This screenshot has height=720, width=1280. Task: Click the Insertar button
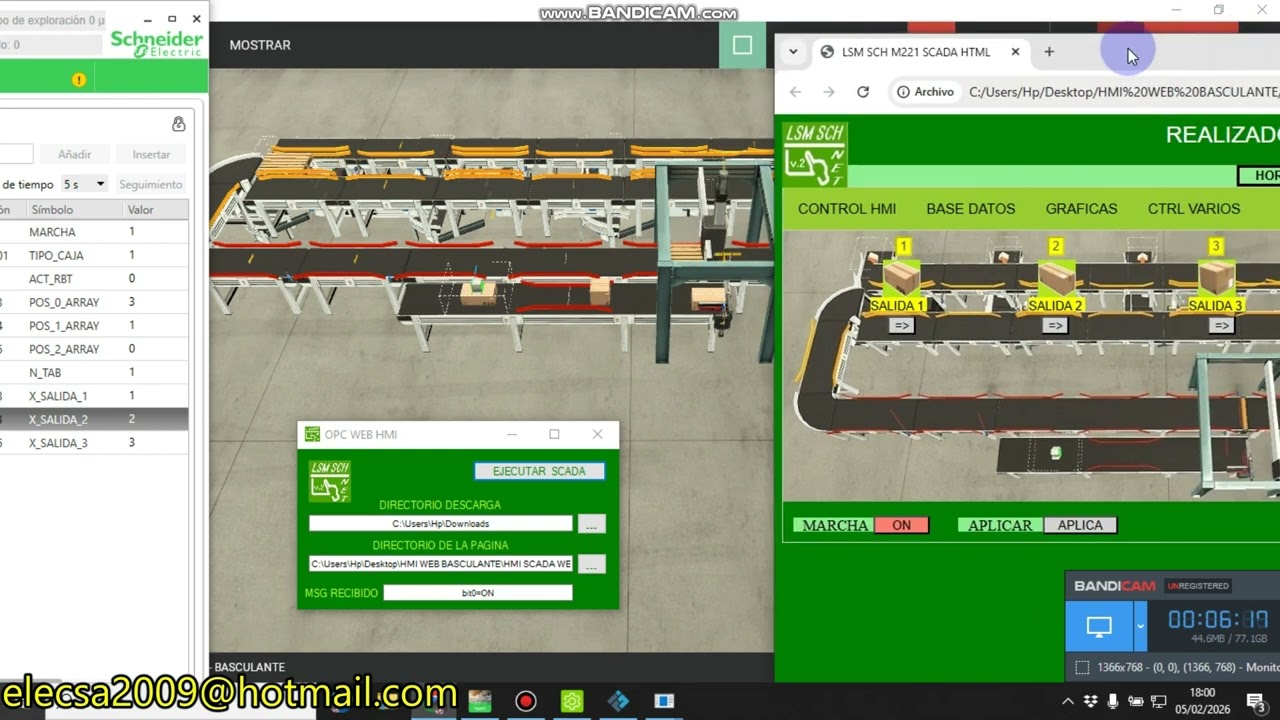(x=151, y=154)
